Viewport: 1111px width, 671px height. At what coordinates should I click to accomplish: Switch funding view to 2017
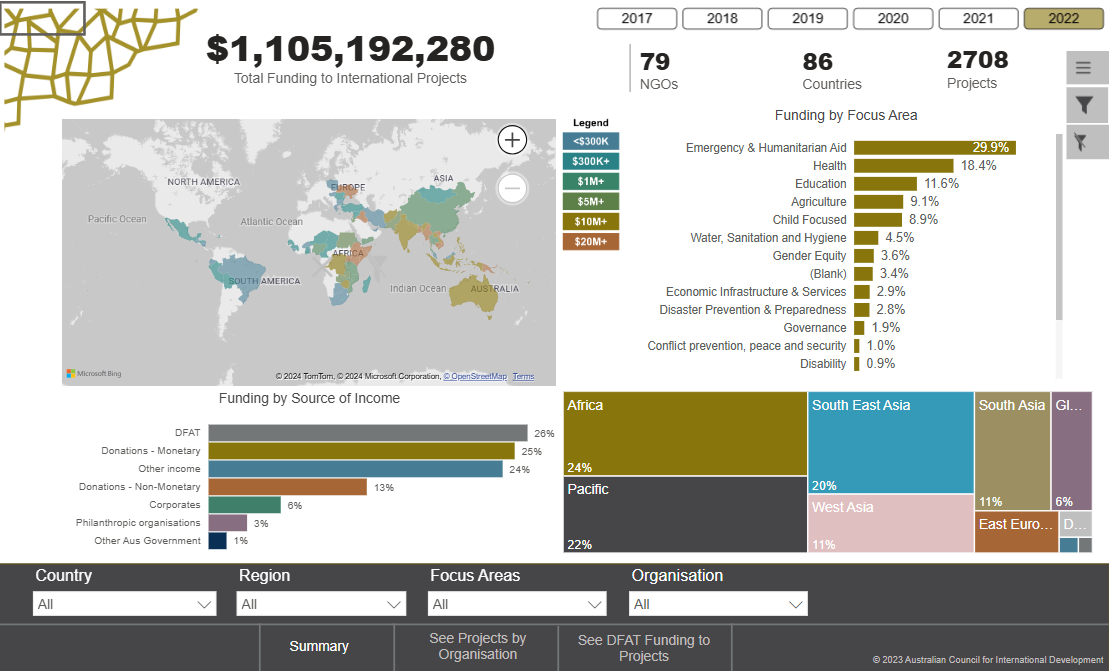(636, 18)
